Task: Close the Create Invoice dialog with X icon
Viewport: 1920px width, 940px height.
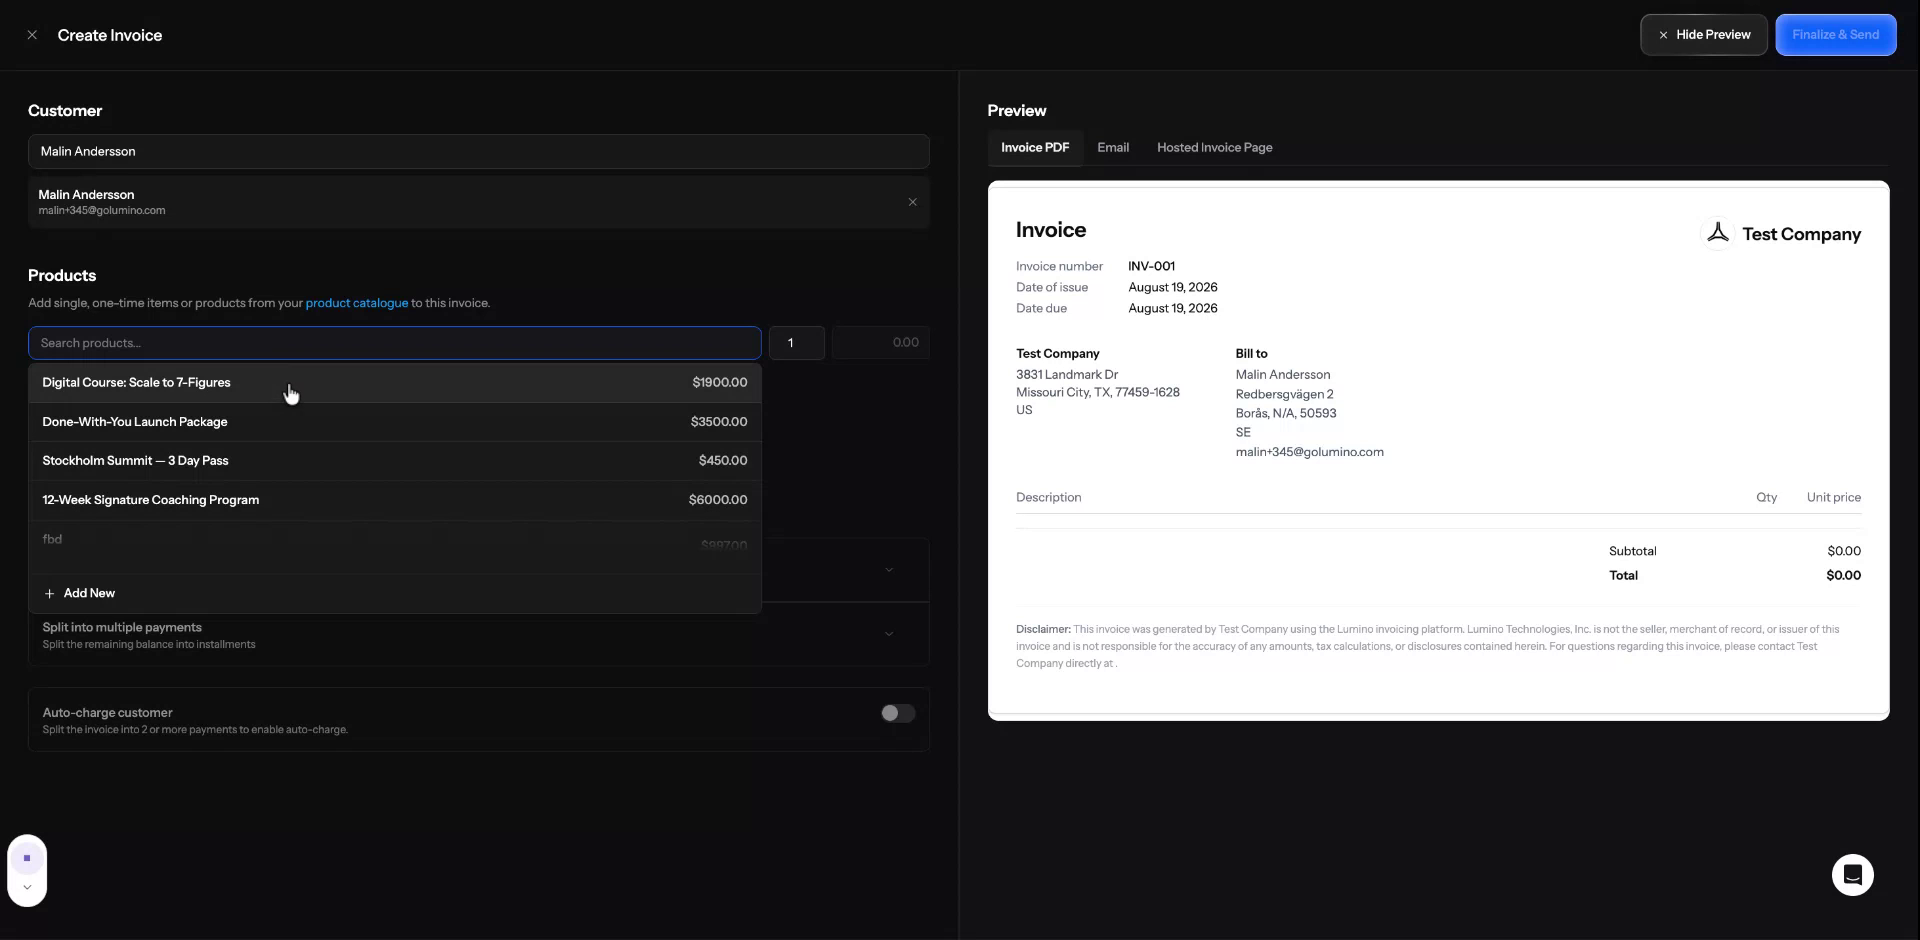Action: (32, 35)
